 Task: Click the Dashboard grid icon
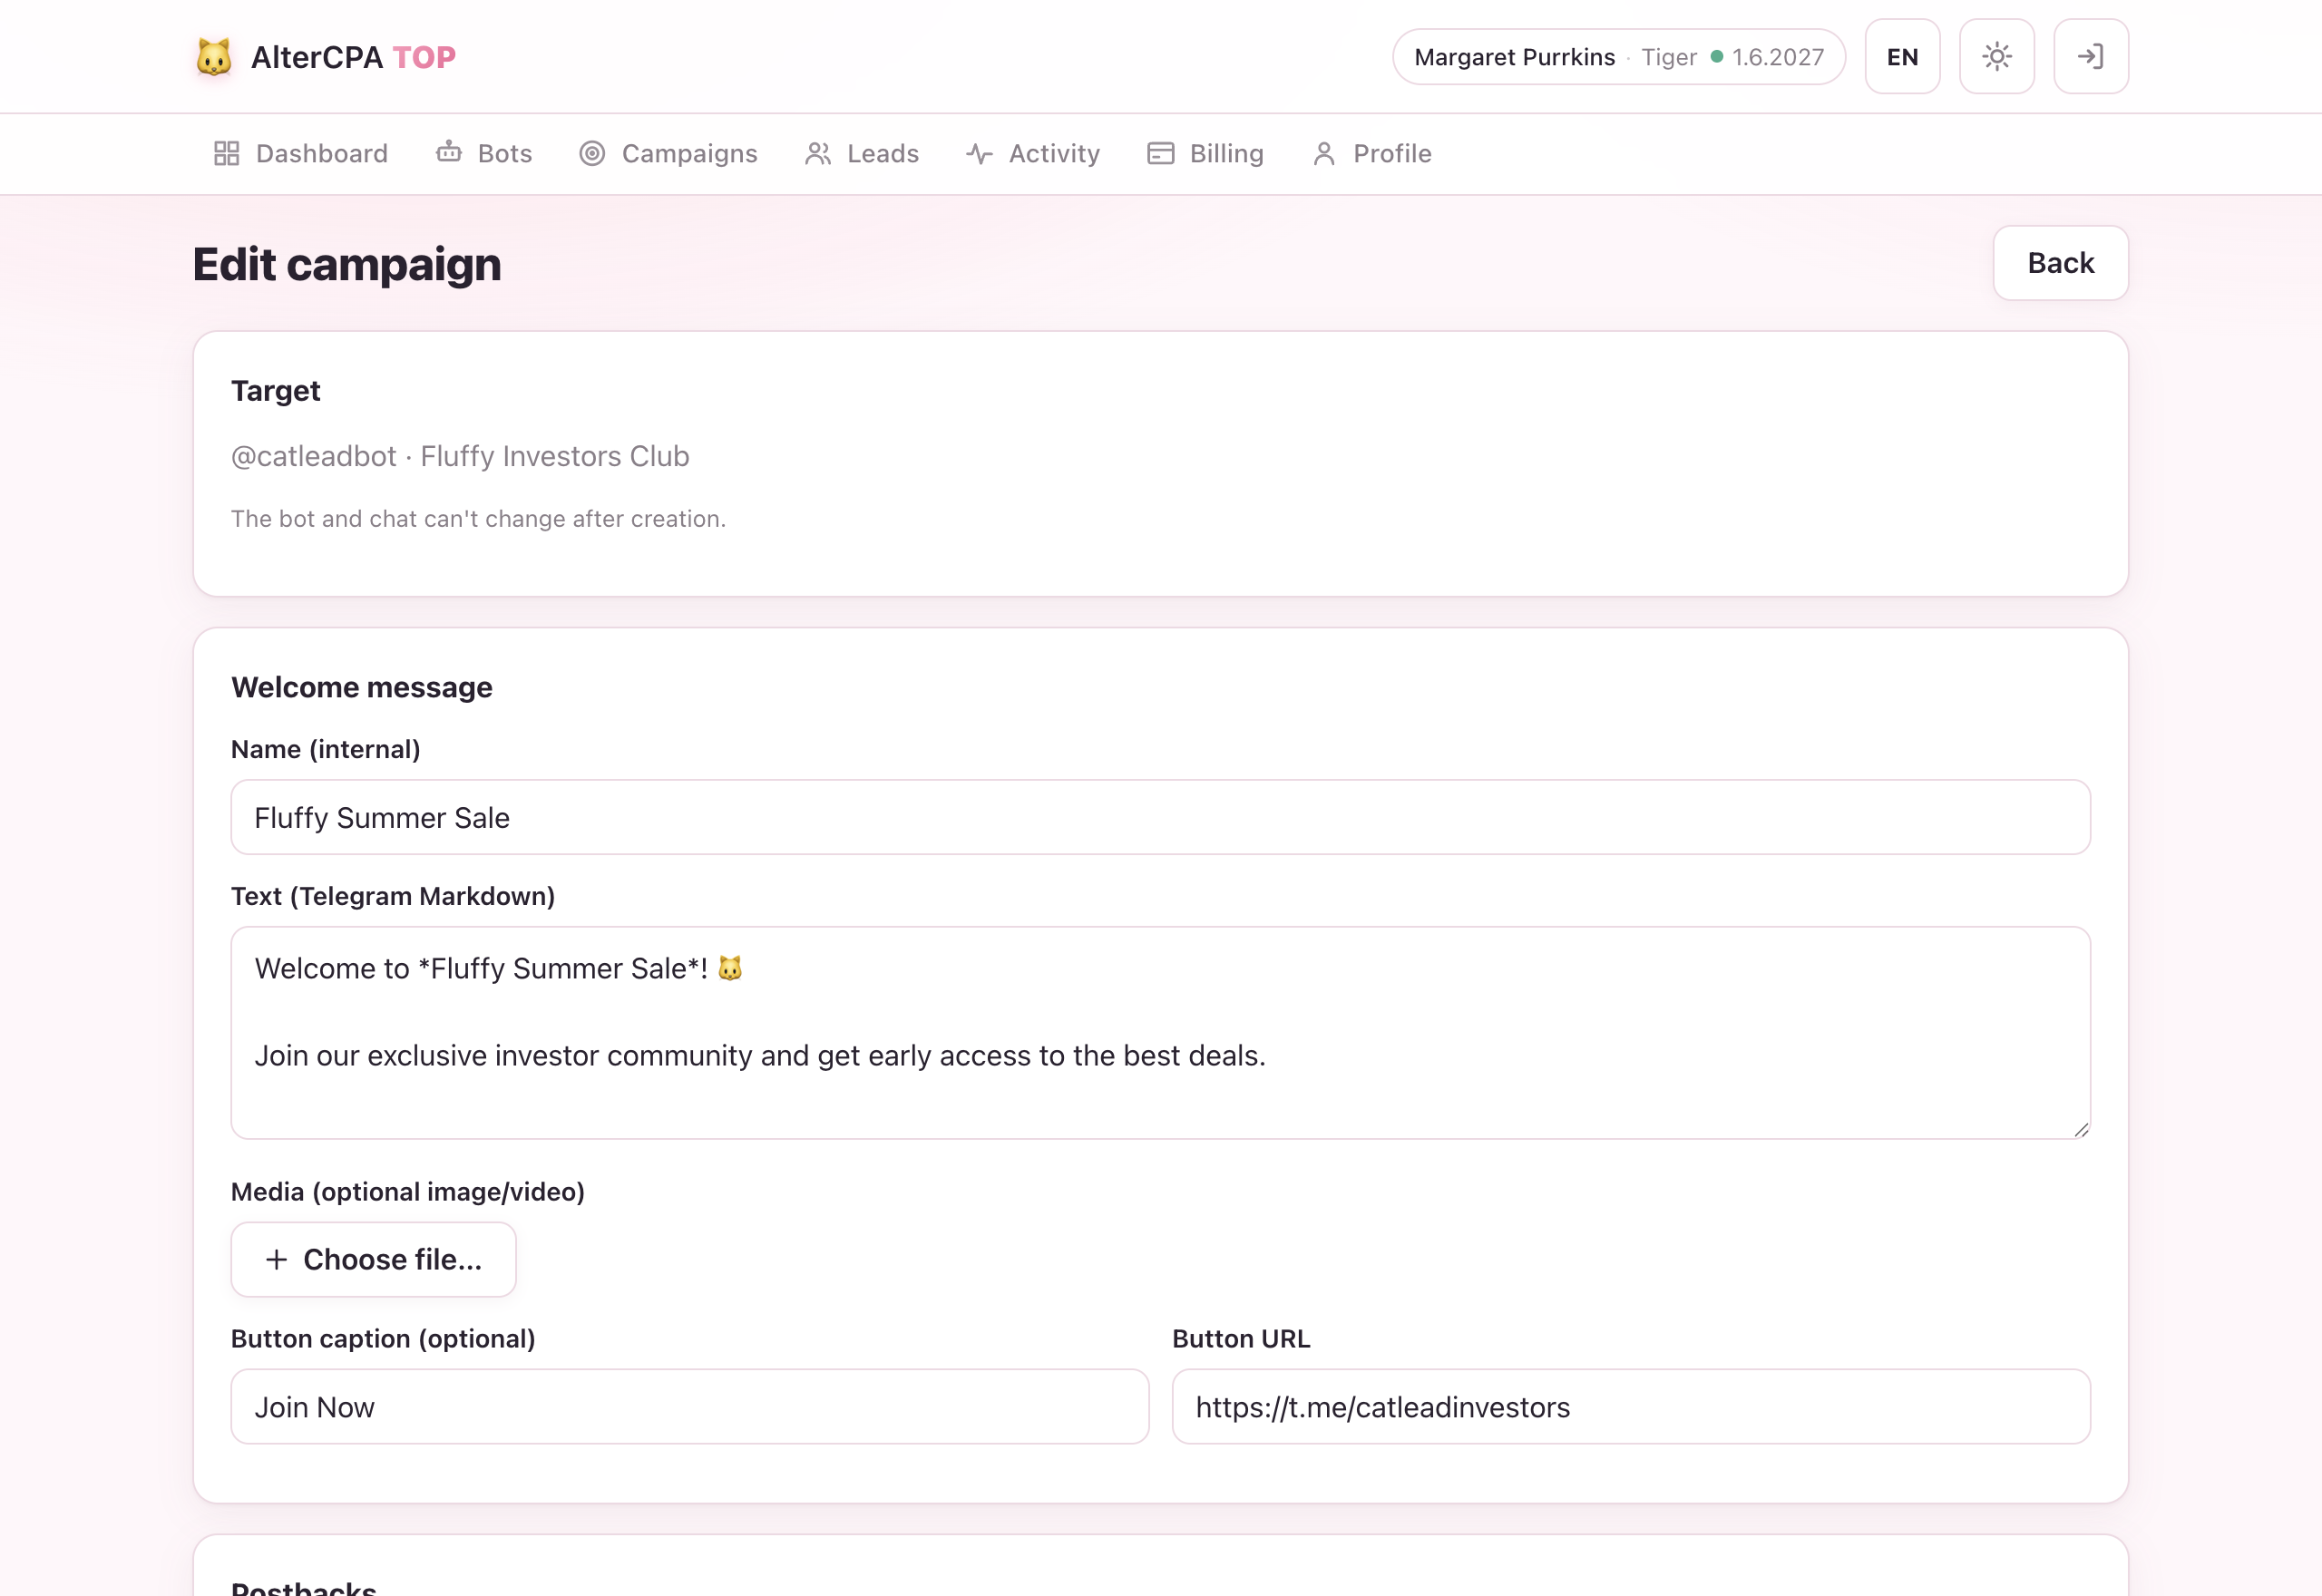(x=226, y=153)
